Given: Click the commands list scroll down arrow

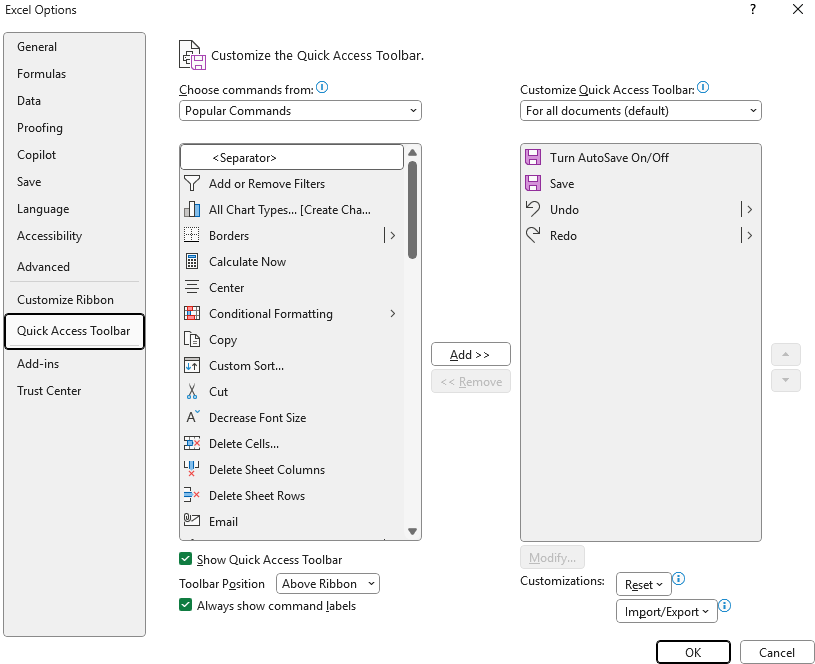Looking at the screenshot, I should (413, 531).
